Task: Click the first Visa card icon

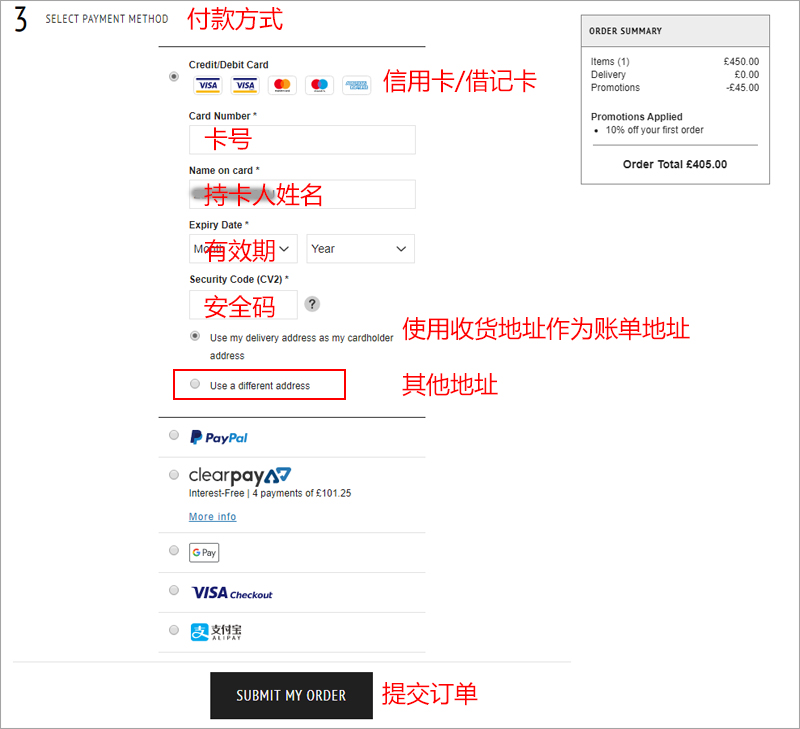Action: 208,85
